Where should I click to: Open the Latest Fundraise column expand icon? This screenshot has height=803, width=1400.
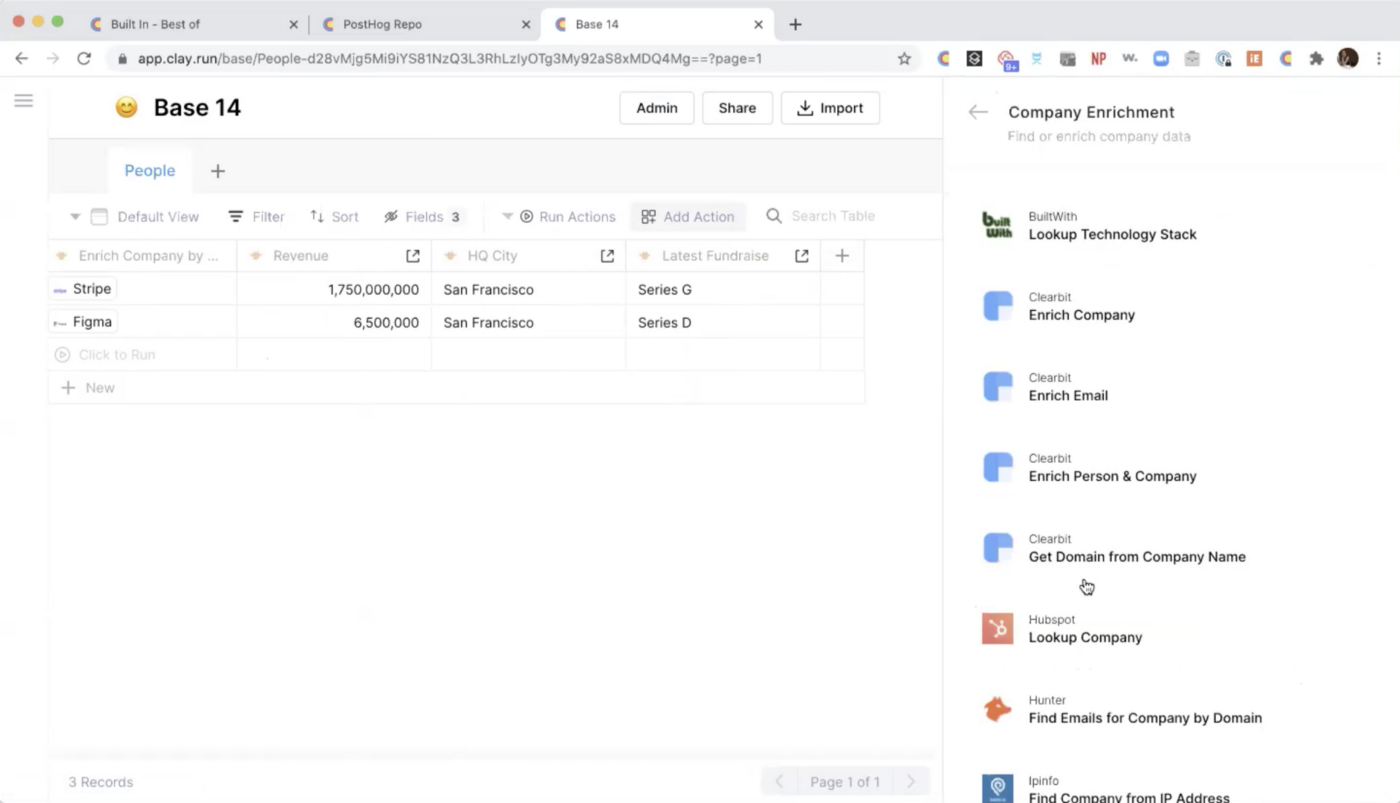801,256
